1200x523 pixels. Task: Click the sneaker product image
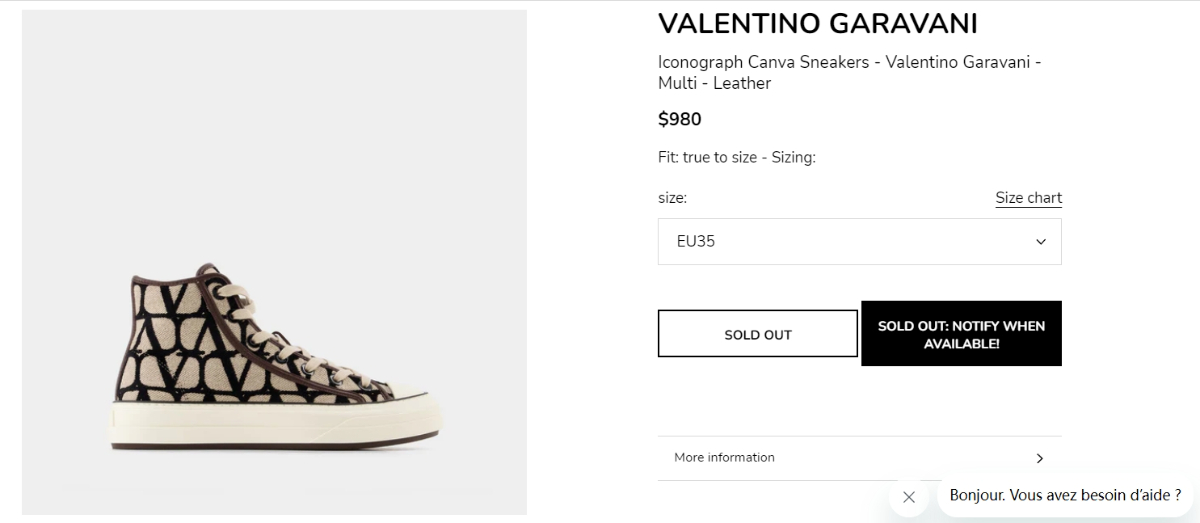point(274,360)
